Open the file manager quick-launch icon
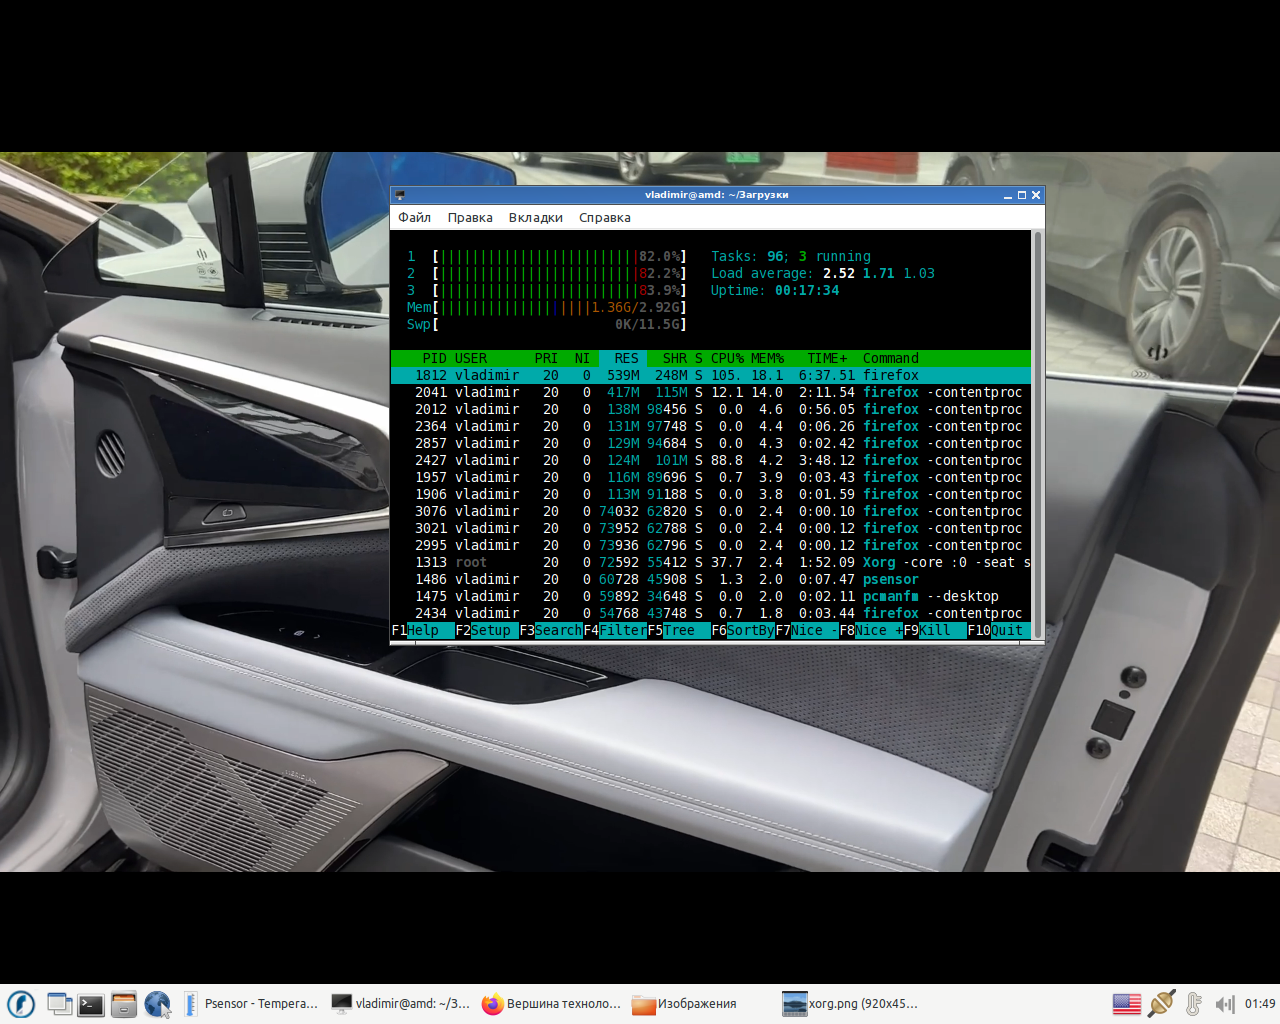Screen dimensions: 1280x1024 [124, 1004]
